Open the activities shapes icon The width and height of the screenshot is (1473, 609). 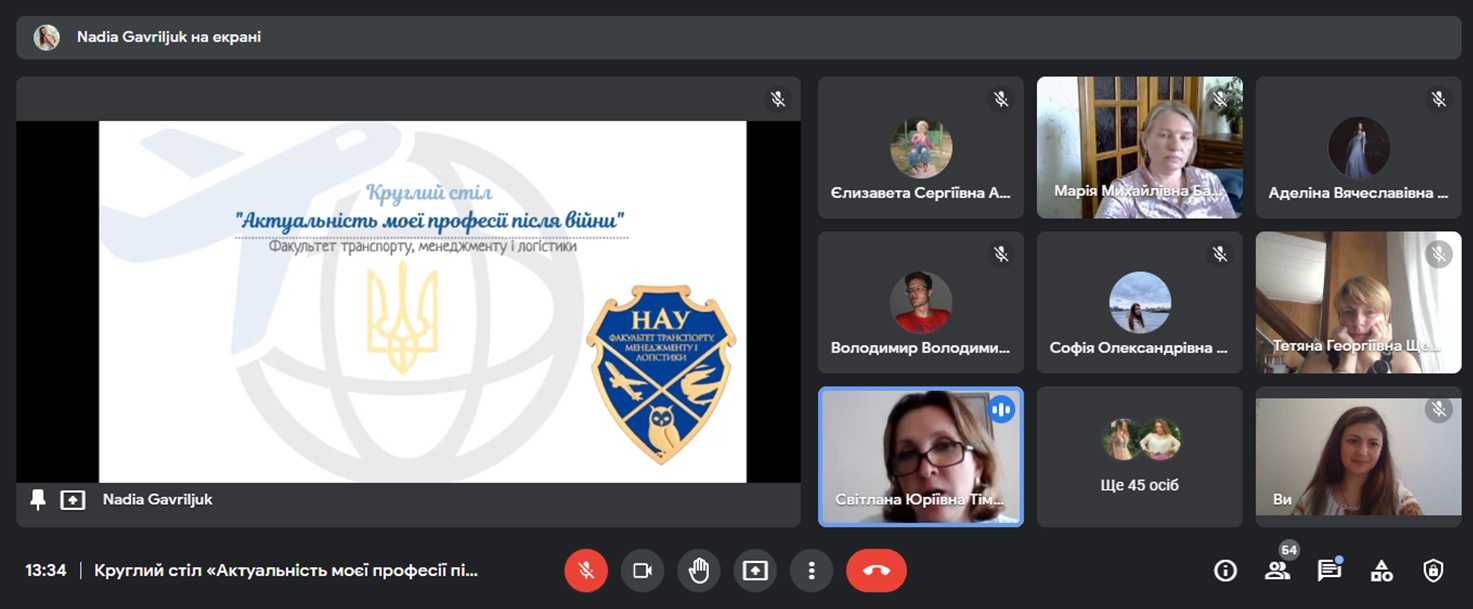click(1381, 571)
